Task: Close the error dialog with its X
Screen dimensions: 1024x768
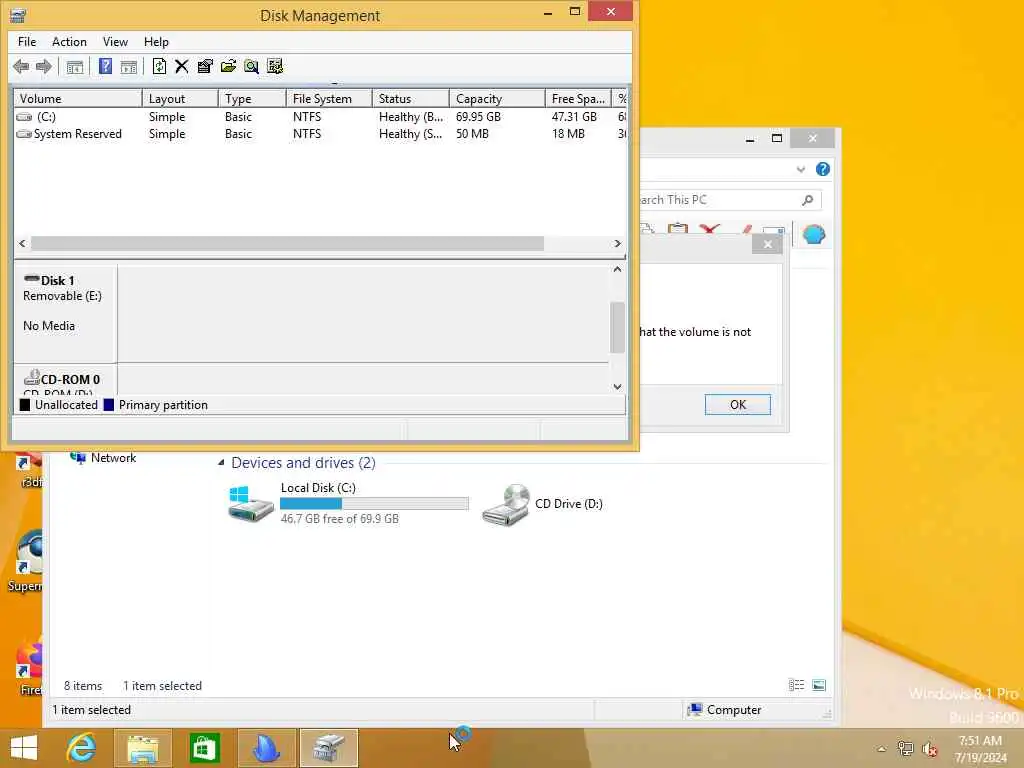Action: [767, 244]
